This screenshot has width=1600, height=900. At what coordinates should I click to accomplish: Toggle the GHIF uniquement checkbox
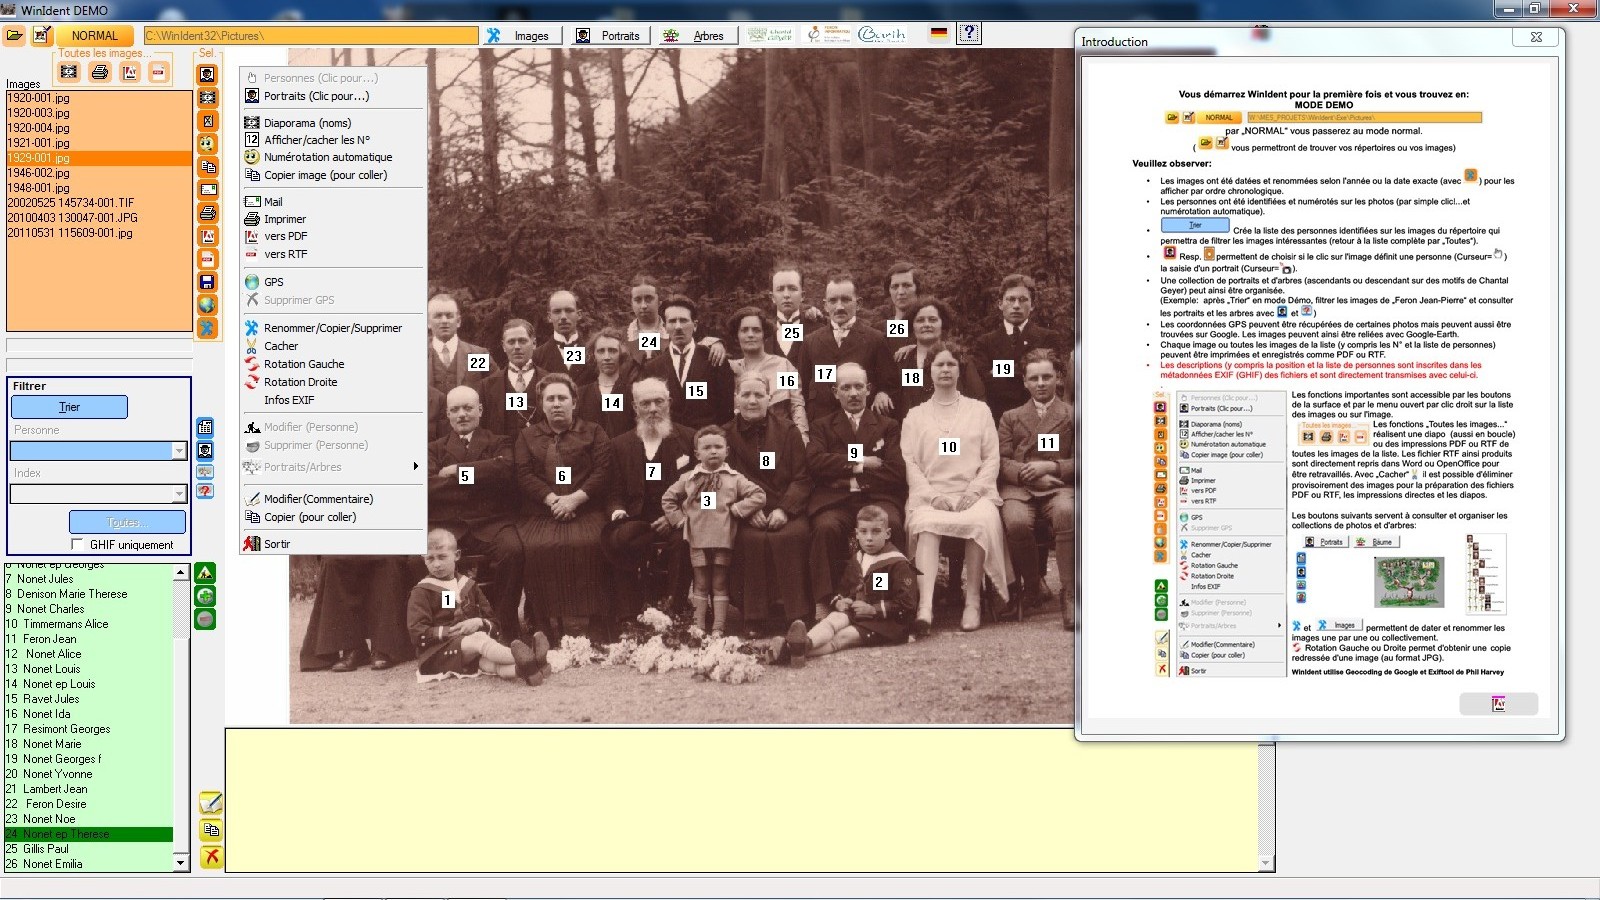pos(77,545)
